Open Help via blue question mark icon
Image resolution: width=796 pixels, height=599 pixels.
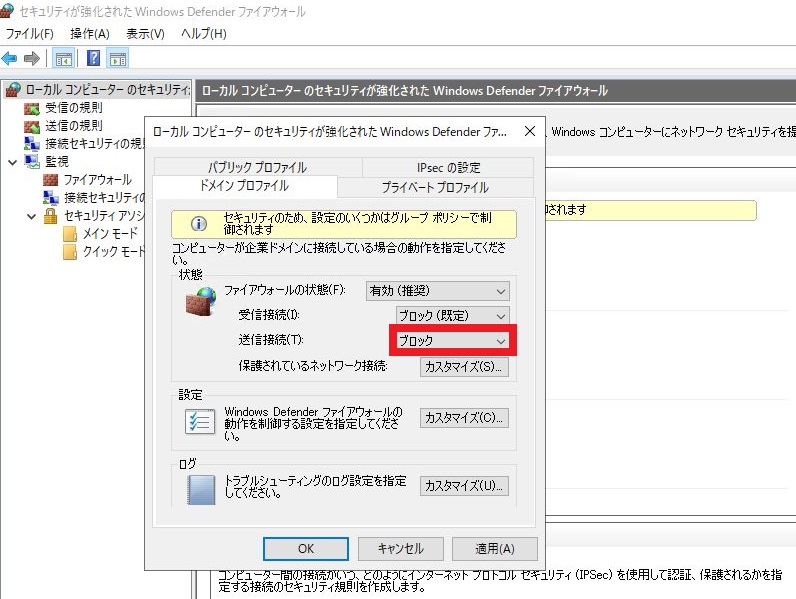(x=93, y=58)
